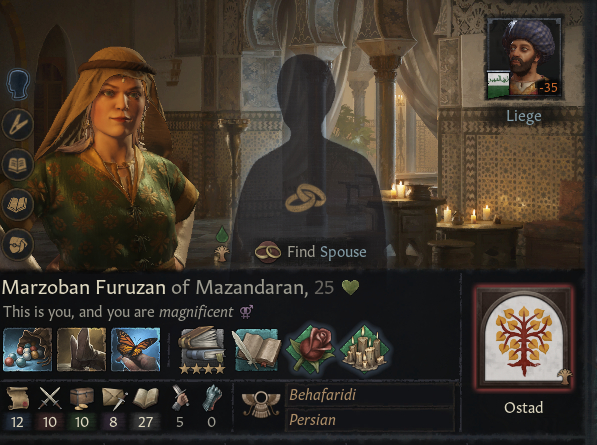Click the head silhouette sidebar icon
Screen dimensions: 597x445
pyautogui.click(x=18, y=85)
